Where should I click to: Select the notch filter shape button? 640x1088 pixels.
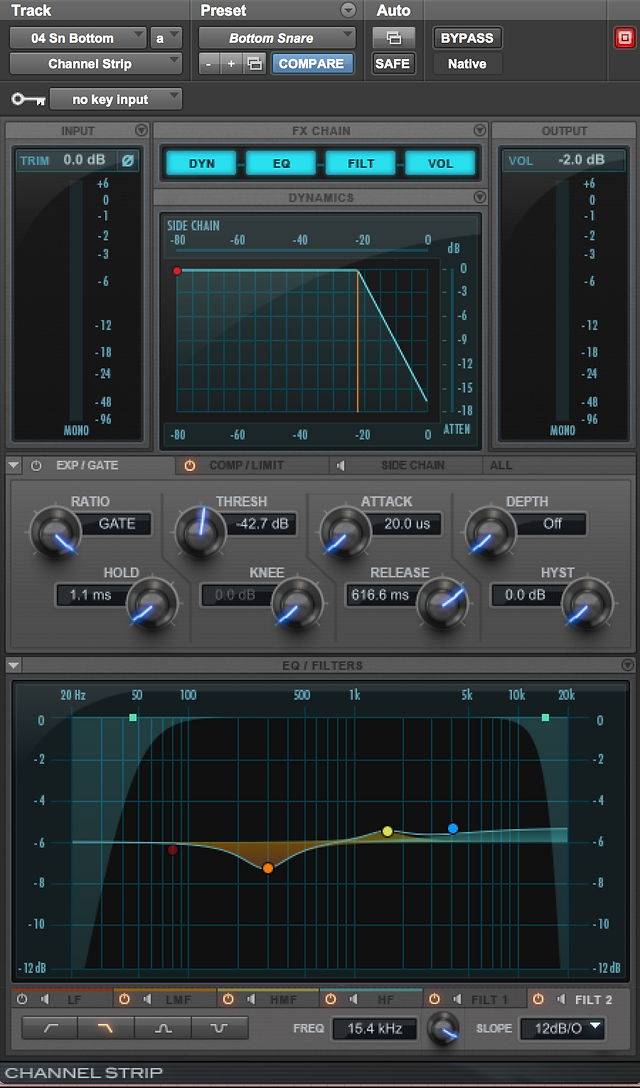coord(219,1028)
